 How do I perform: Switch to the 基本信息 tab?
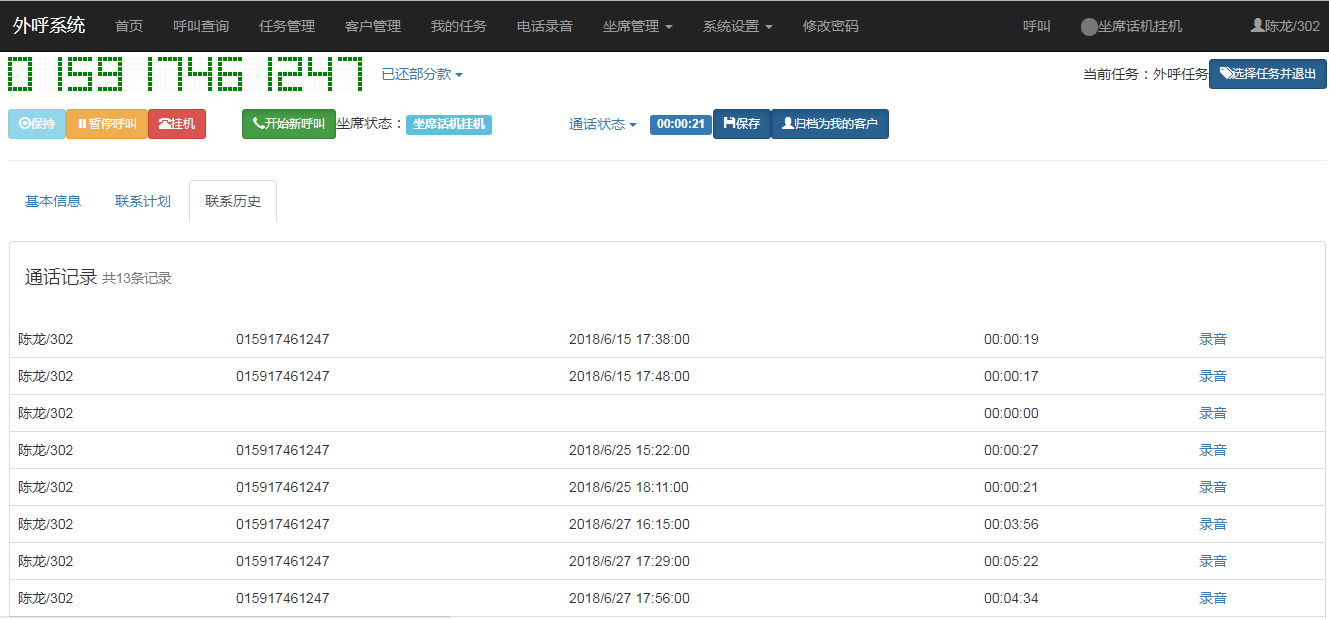pos(53,201)
